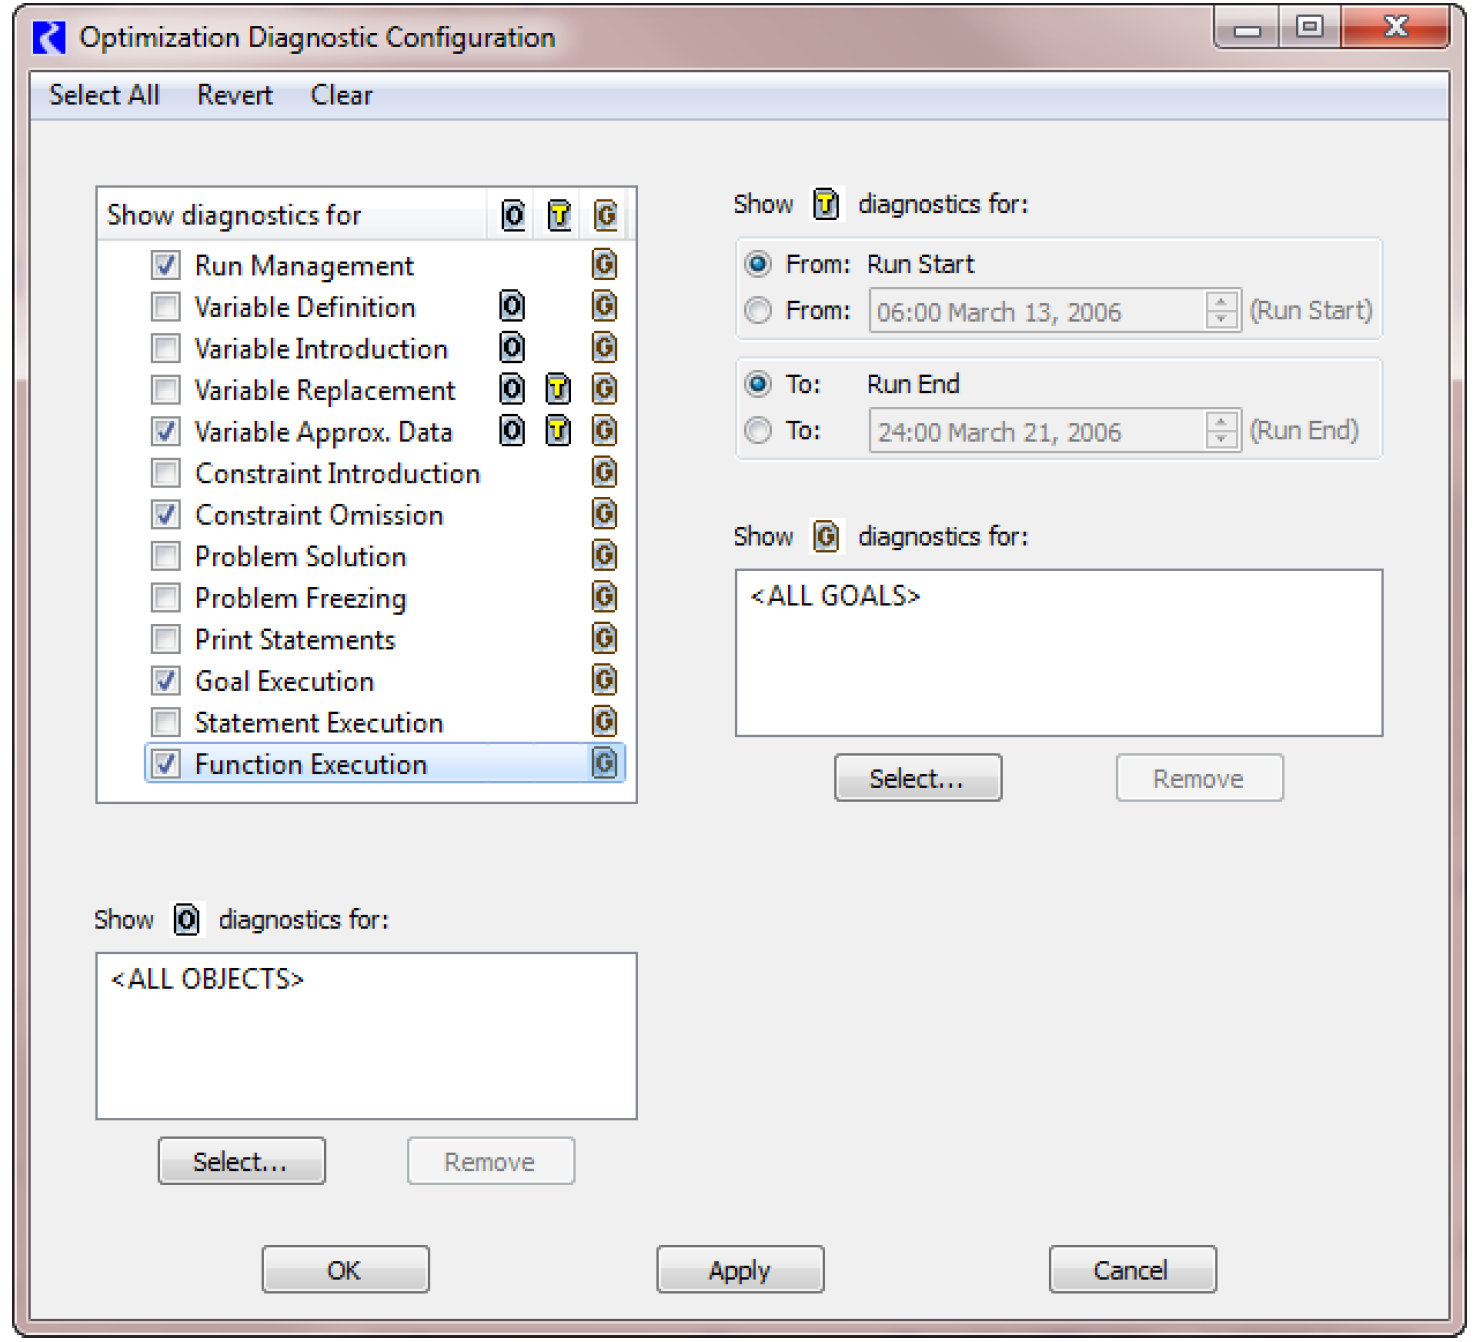Viewport: 1478px width, 1342px height.
Task: Click the Revert menu item
Action: [x=235, y=95]
